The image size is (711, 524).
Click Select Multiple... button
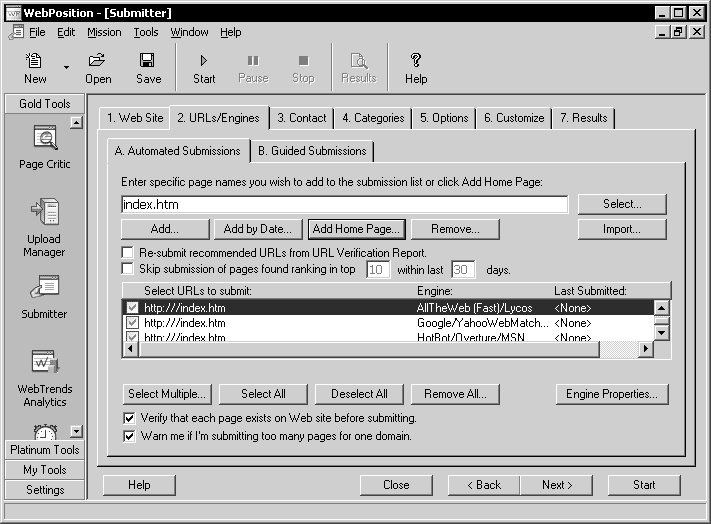point(167,394)
